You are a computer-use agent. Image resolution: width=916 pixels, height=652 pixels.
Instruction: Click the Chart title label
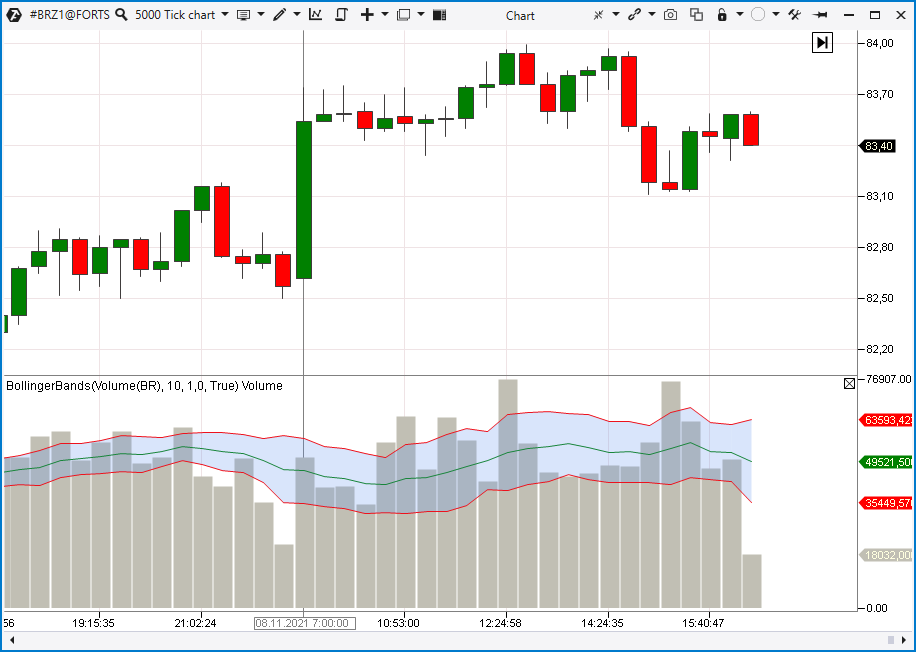[521, 15]
